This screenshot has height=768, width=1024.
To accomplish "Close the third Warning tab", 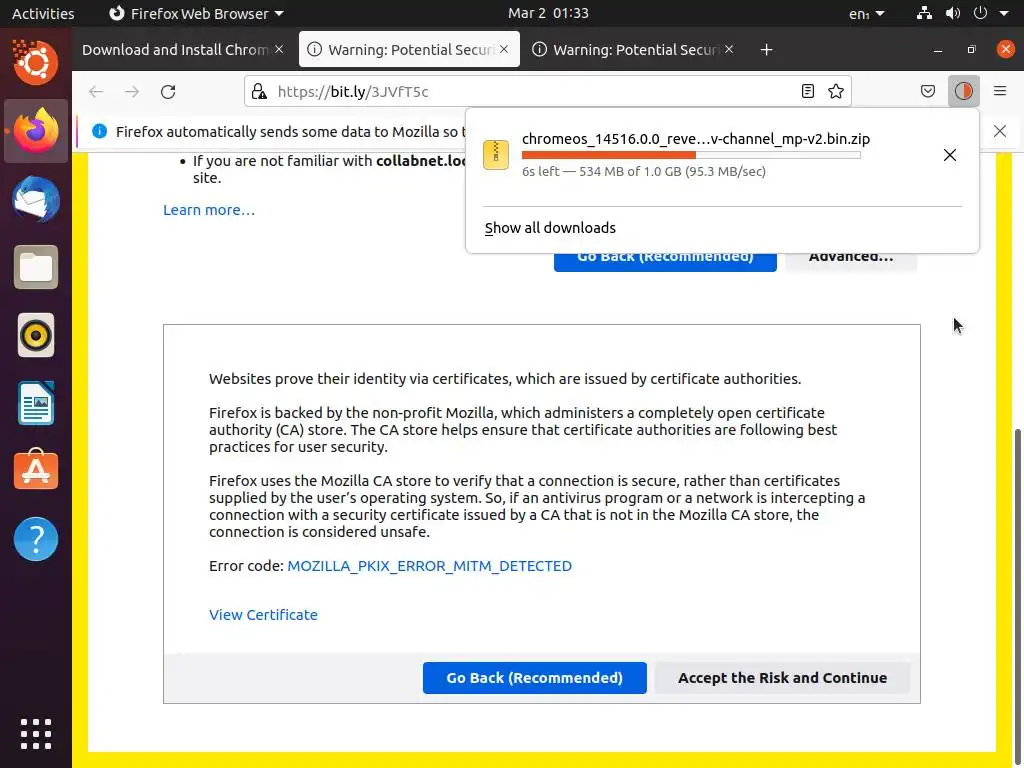I will pos(729,49).
